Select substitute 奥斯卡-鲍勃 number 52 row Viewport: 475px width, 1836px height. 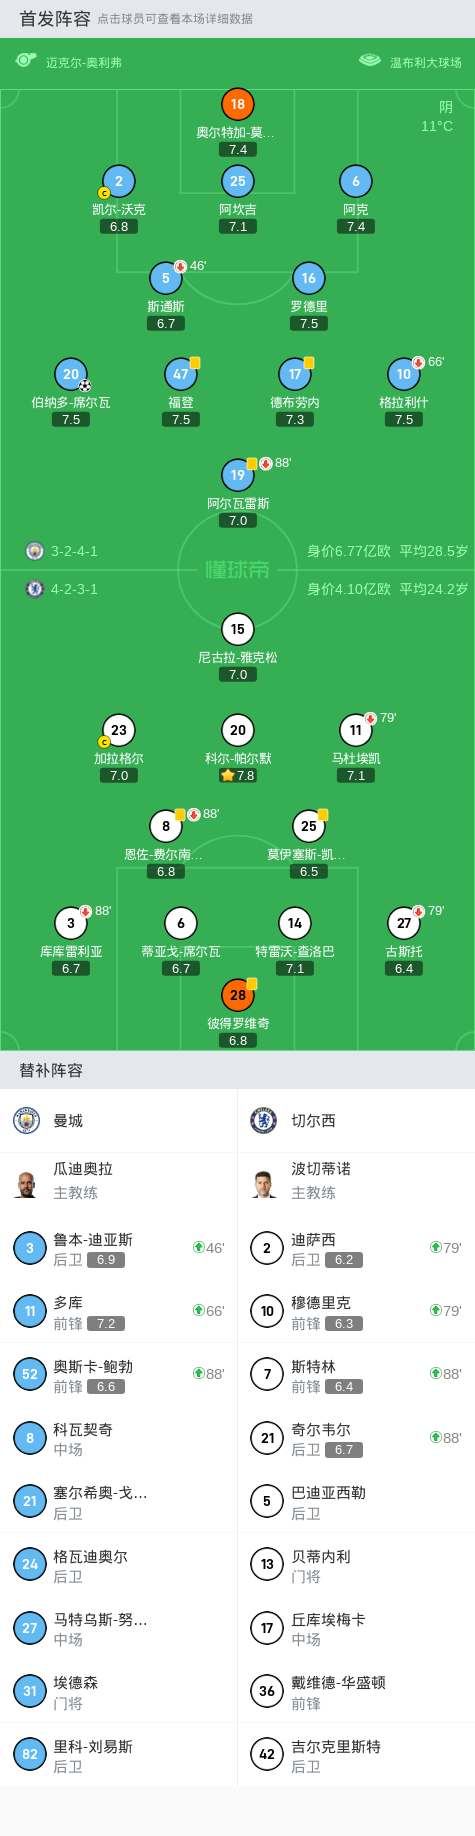(x=119, y=1374)
